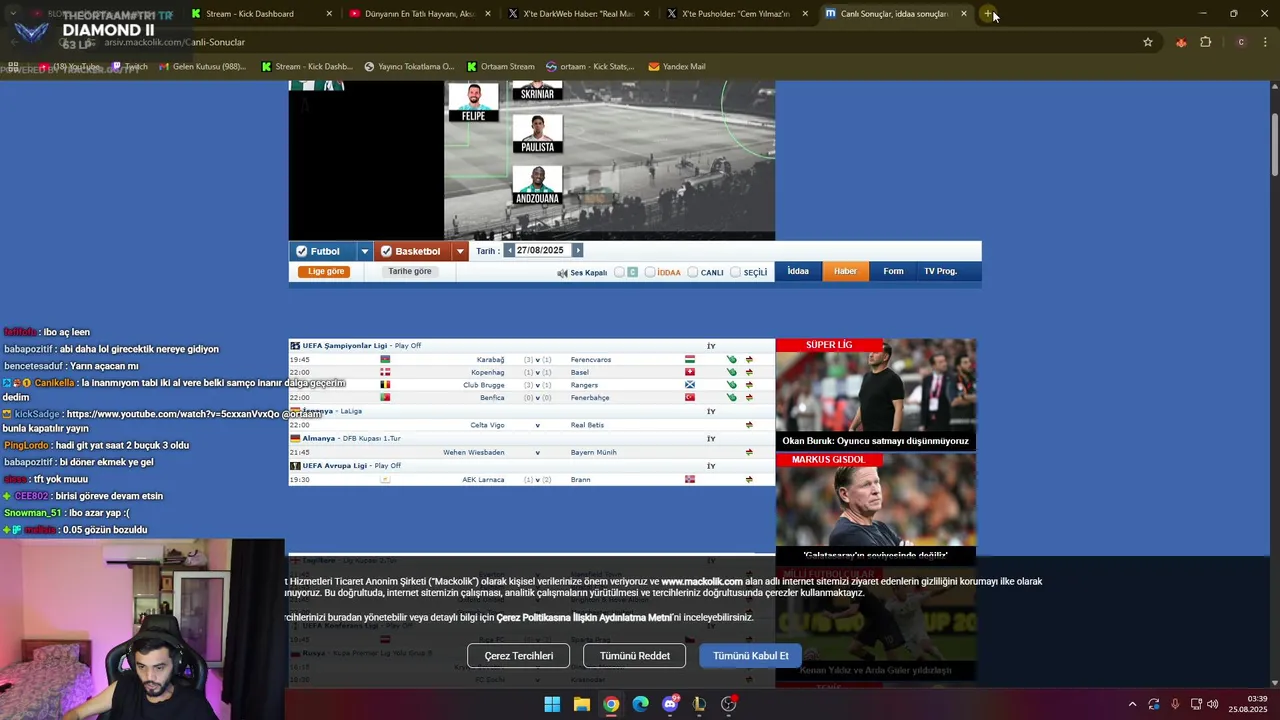
Task: Click green icon in Benfica match row
Action: 732,398
